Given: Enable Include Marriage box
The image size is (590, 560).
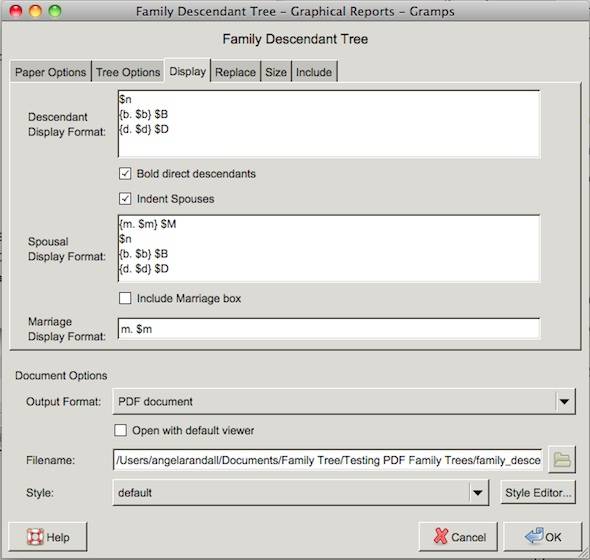Looking at the screenshot, I should [x=125, y=298].
